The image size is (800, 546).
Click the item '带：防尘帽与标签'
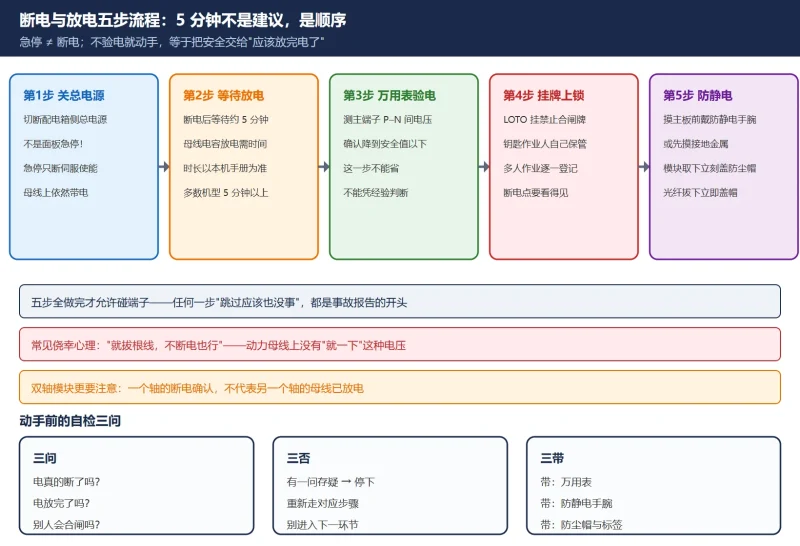coord(582,525)
